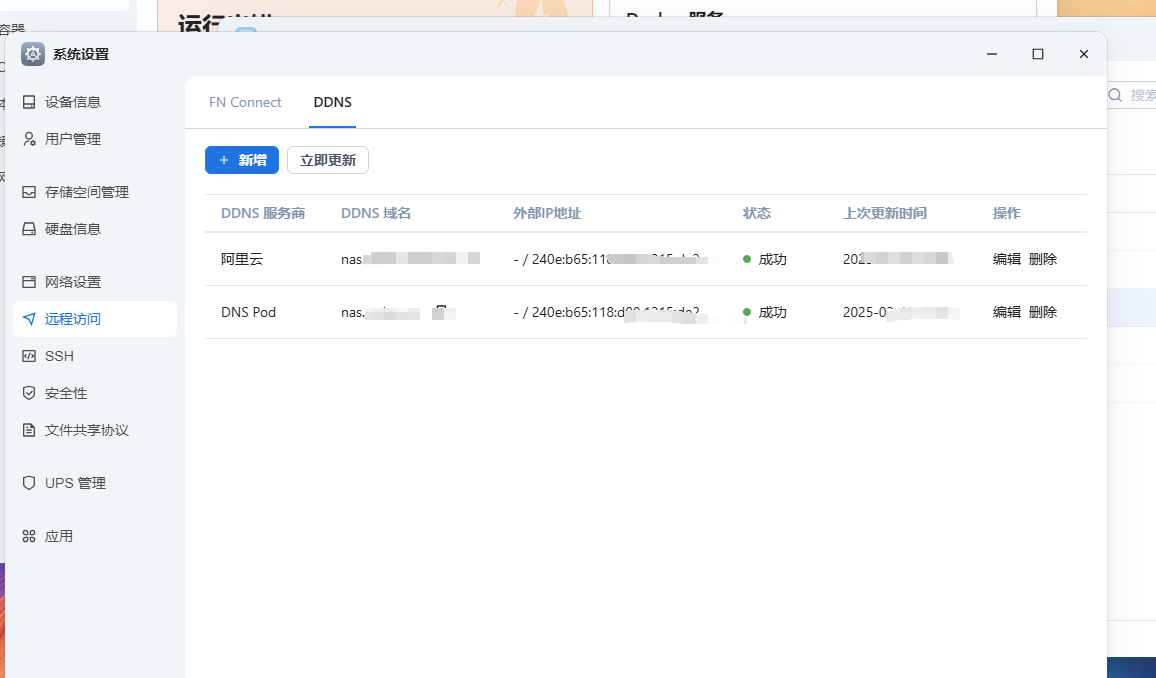Click the external IP in 阿里云 row
The image size is (1156, 678).
click(x=611, y=259)
